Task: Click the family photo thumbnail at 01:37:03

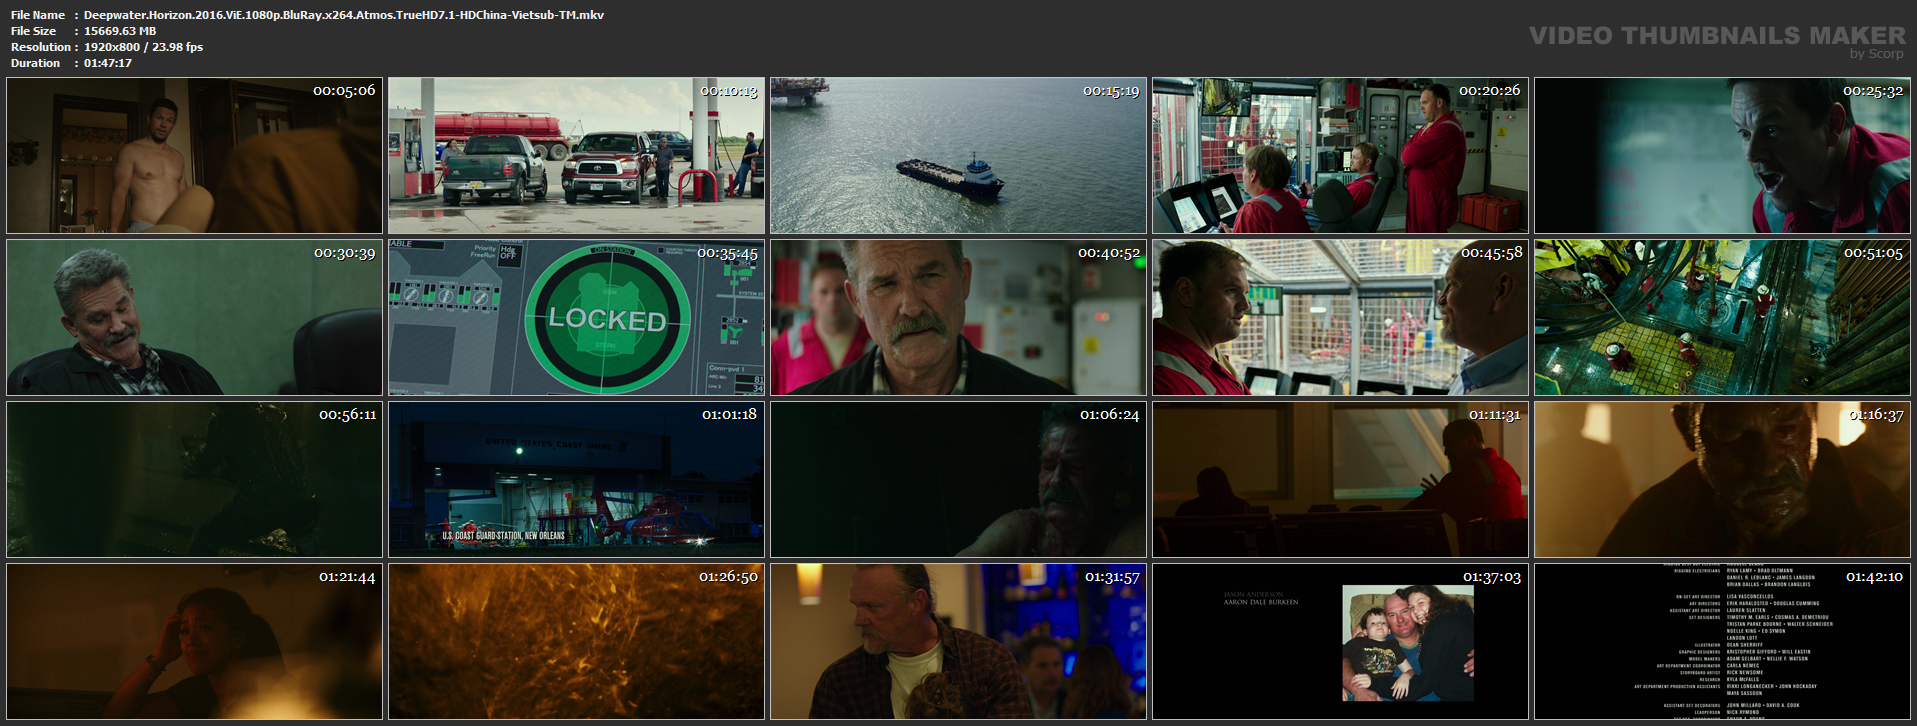Action: pyautogui.click(x=1340, y=641)
